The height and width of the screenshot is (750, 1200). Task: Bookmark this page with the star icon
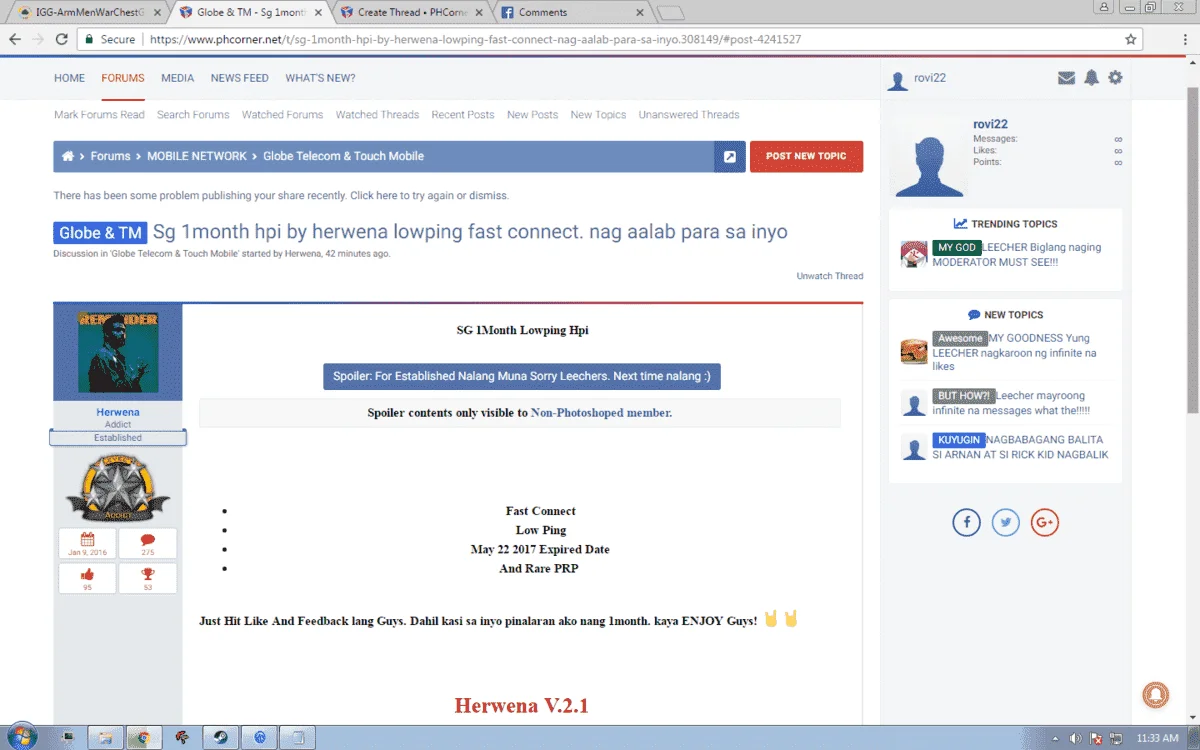(x=1131, y=39)
